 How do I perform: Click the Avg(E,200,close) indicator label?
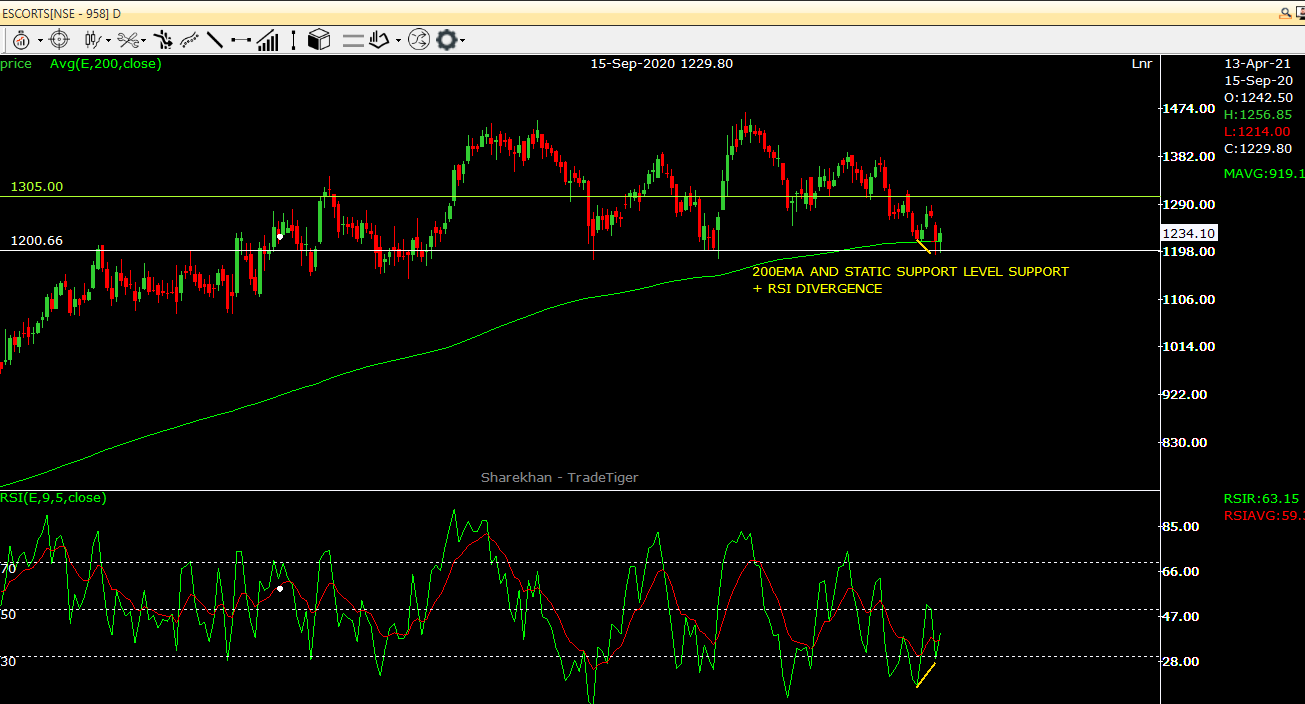(x=106, y=63)
